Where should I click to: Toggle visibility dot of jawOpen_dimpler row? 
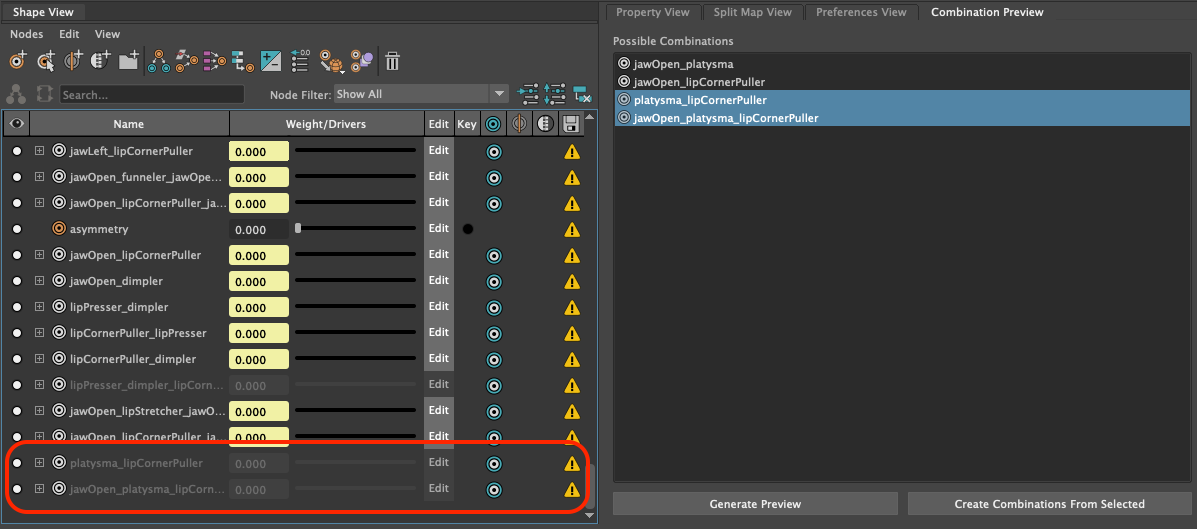17,281
